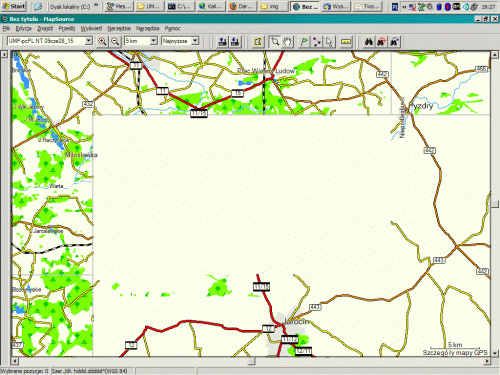The height and width of the screenshot is (375, 500).
Task: Activate the arrow selection tool
Action: pos(329,42)
